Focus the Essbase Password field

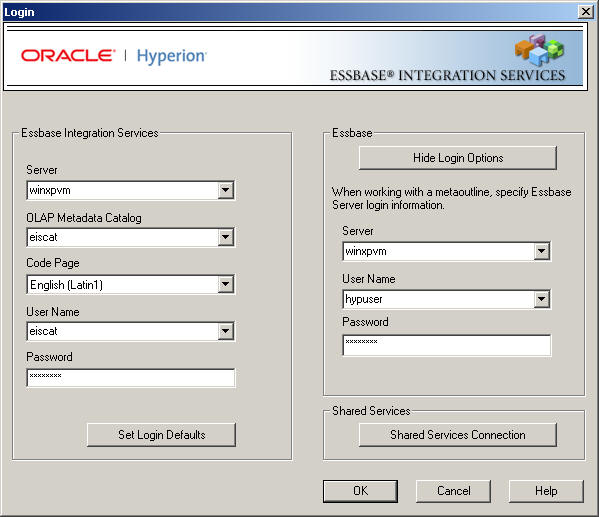tap(447, 345)
